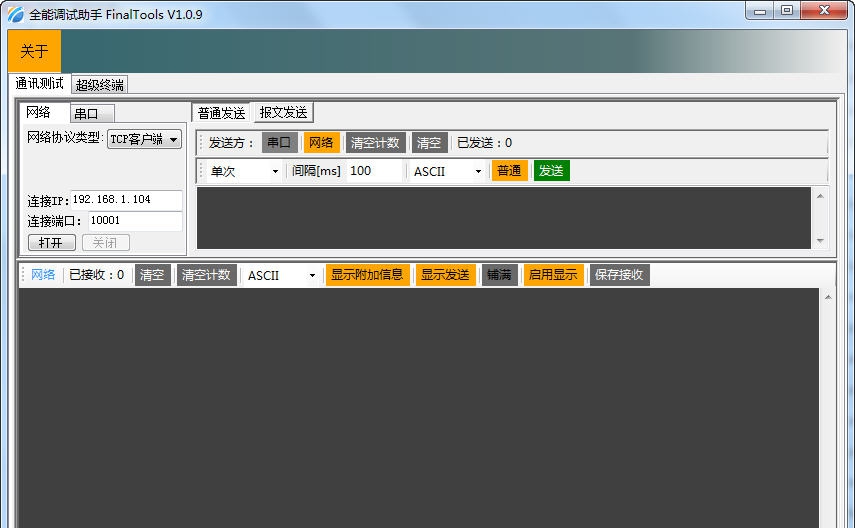Click the 打开 button to connect
The height and width of the screenshot is (528, 855).
pos(51,242)
